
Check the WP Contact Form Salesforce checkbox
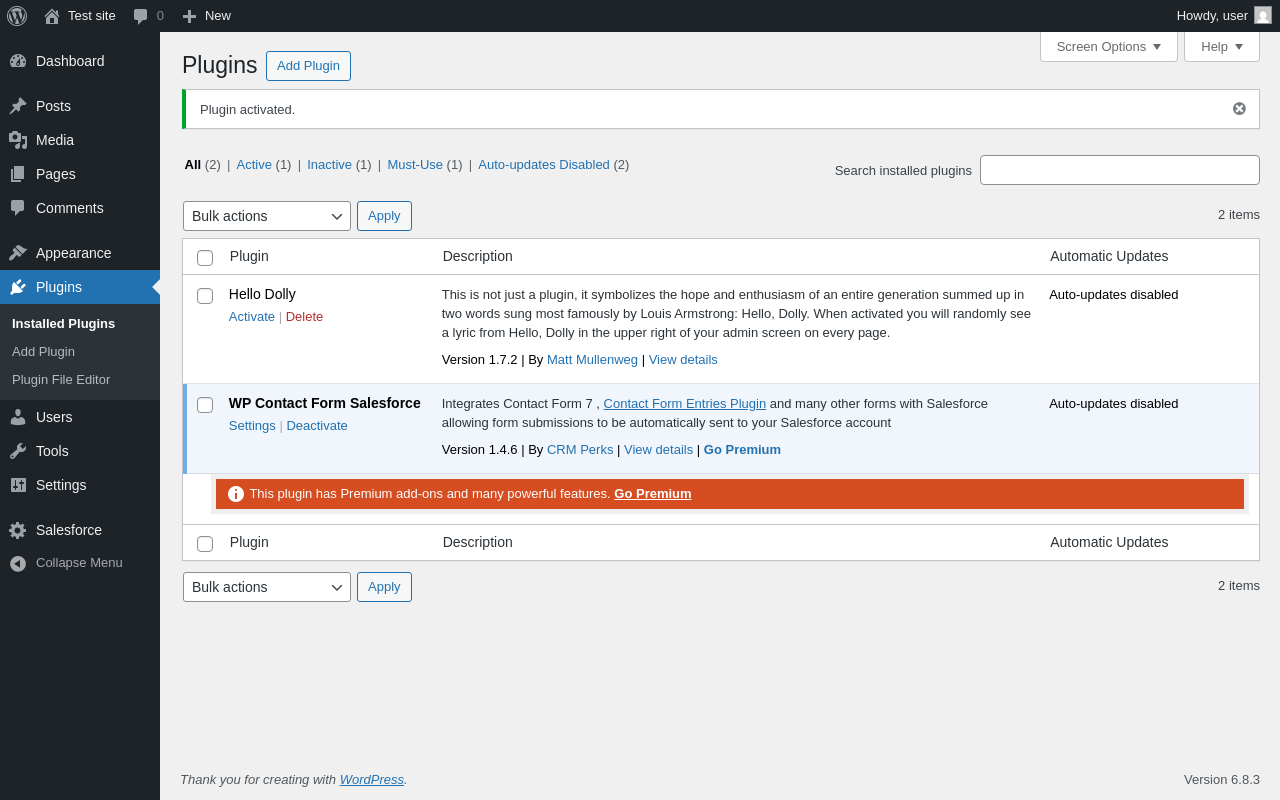click(205, 405)
